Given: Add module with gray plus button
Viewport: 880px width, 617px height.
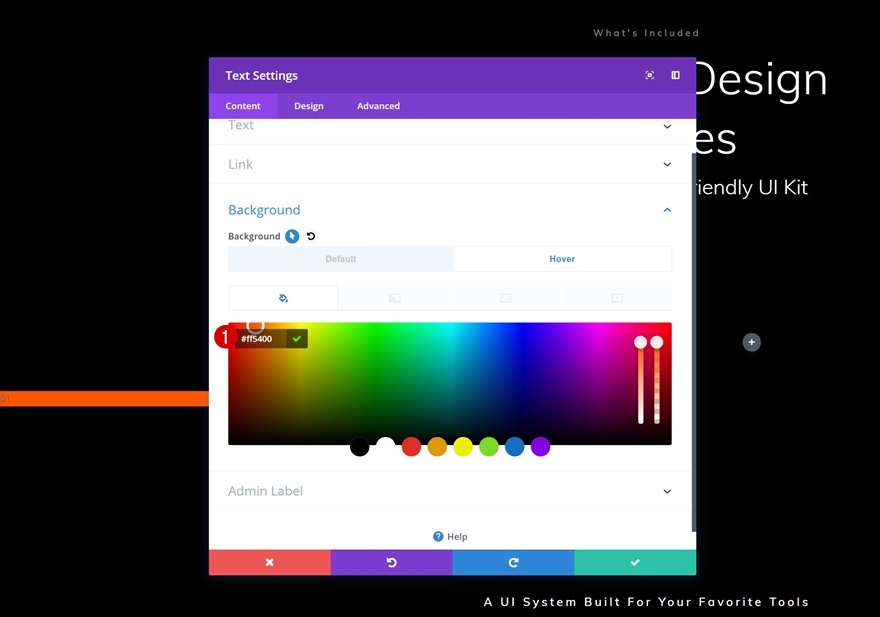Looking at the screenshot, I should tap(751, 342).
